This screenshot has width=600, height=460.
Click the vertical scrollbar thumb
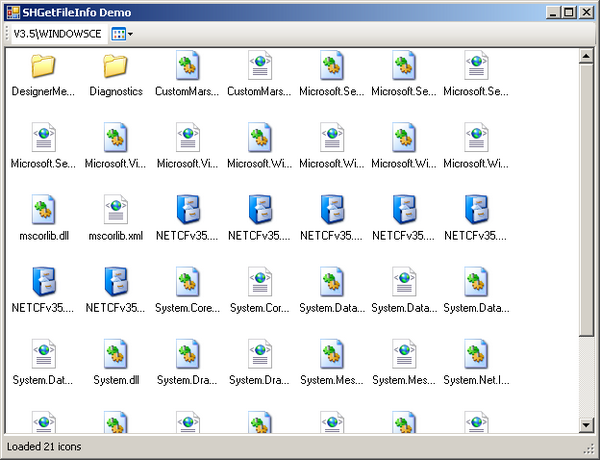tap(586, 200)
